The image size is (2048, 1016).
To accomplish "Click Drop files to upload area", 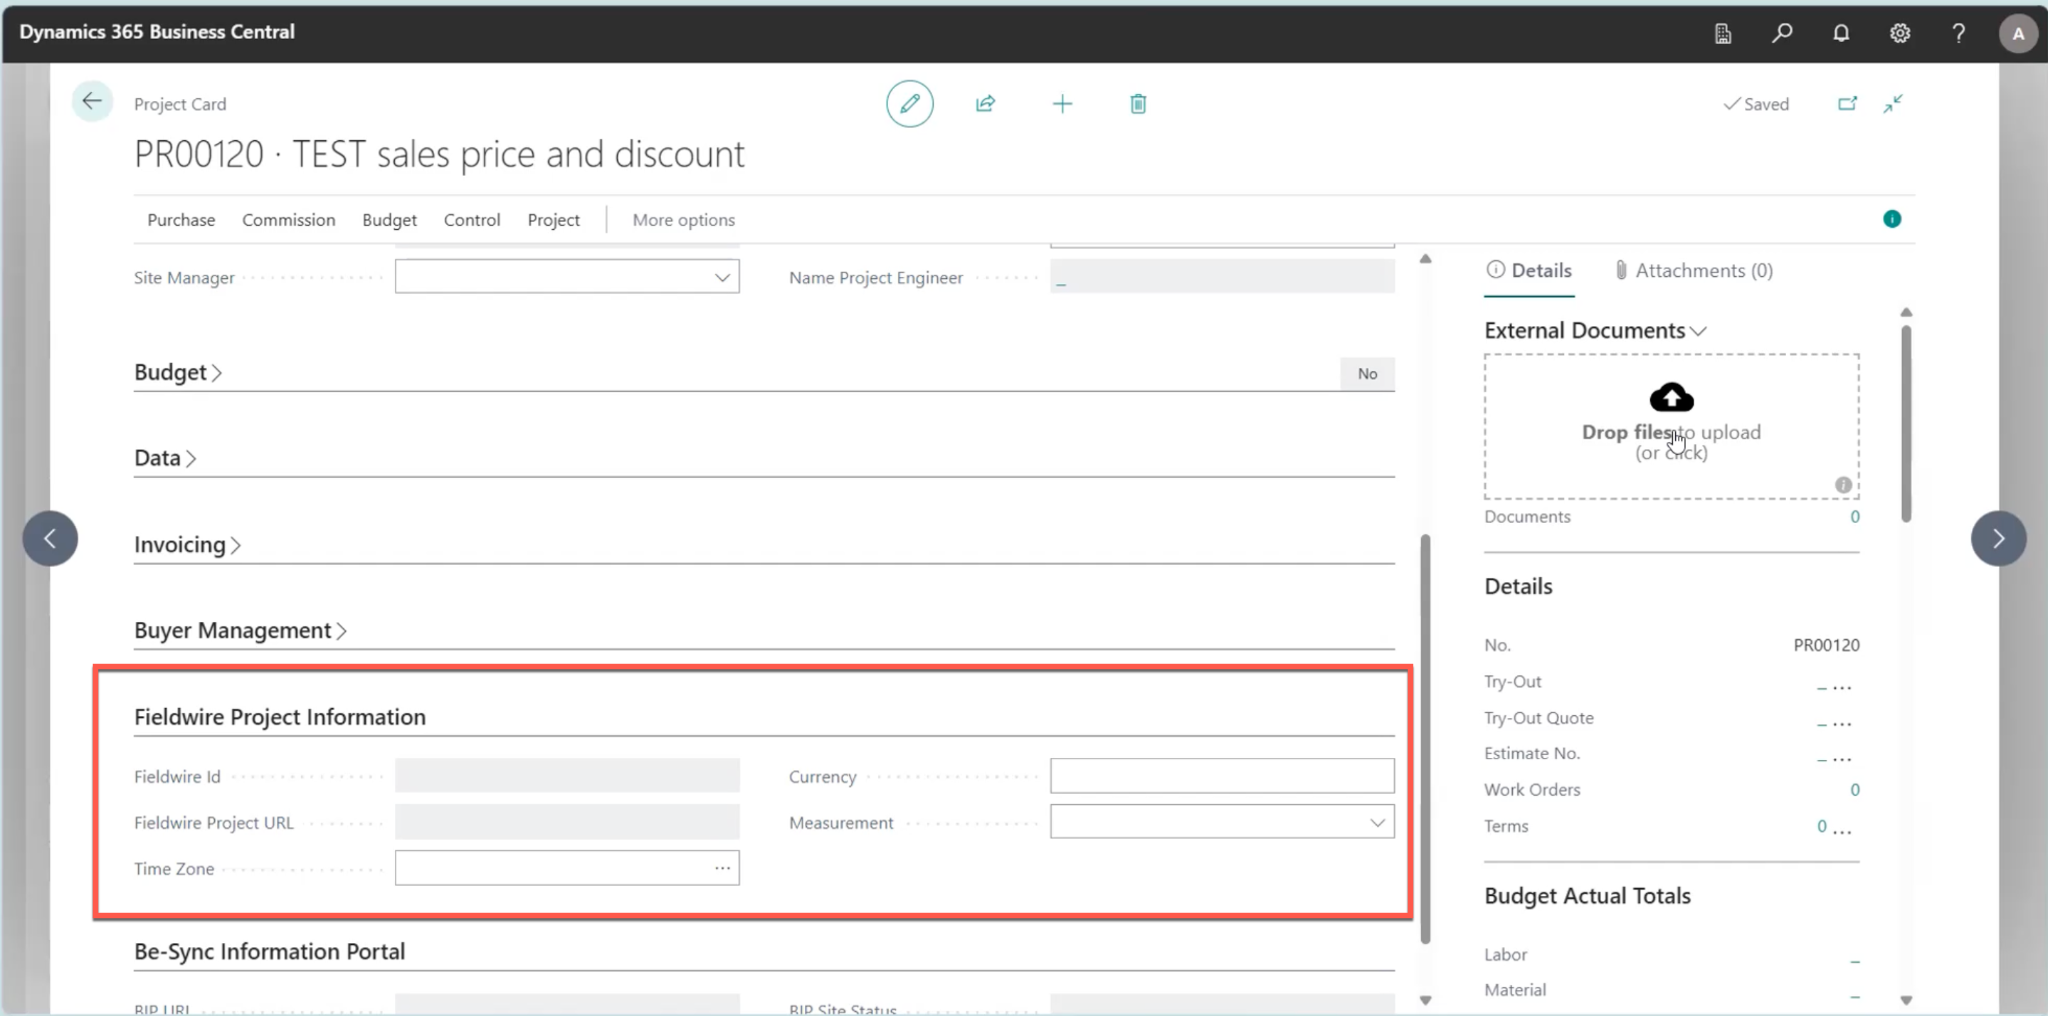I will [1671, 426].
